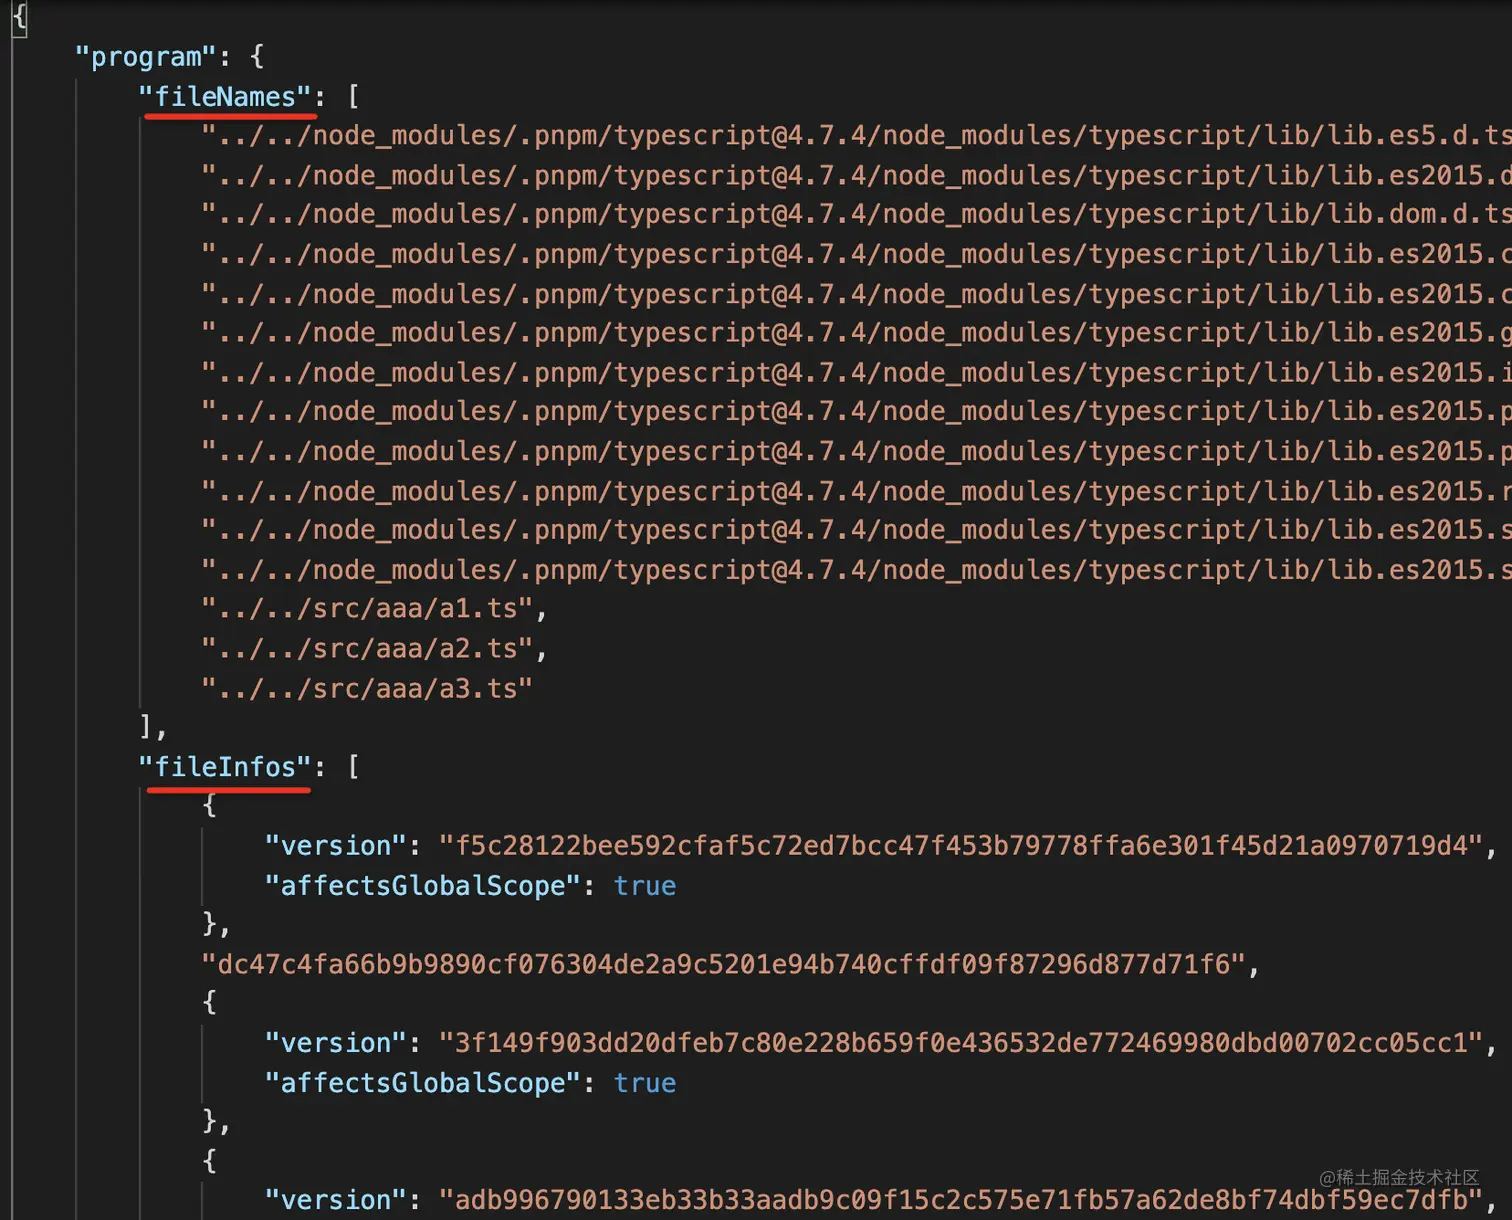The image size is (1512, 1220).
Task: Click the "version" key above the f5c28122 hash
Action: coord(336,846)
